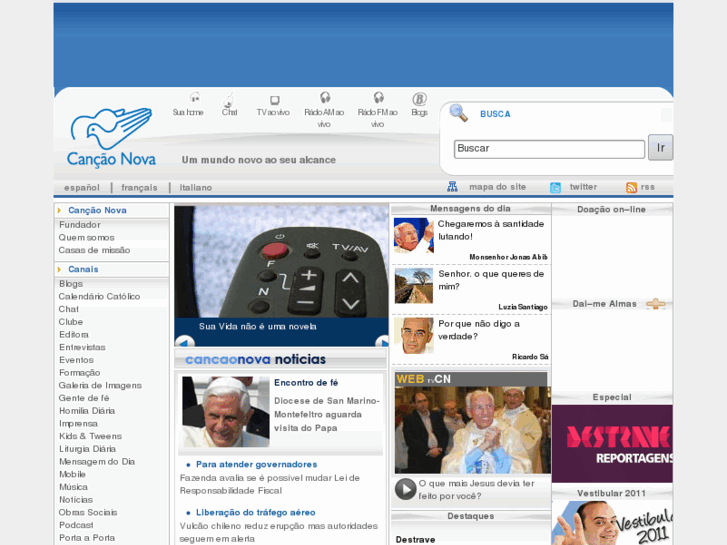Open Para atender governadores news link
Viewport: 727px width, 545px height.
[x=256, y=464]
